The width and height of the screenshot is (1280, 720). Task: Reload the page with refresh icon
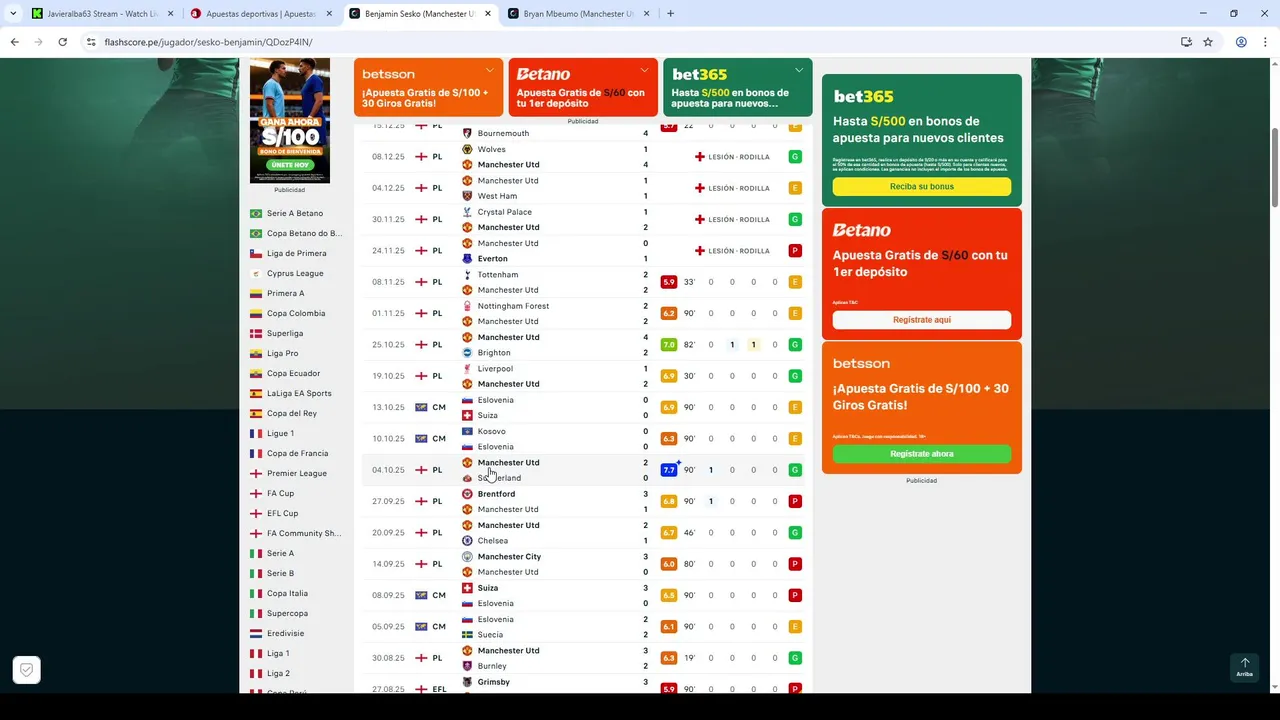pos(62,42)
